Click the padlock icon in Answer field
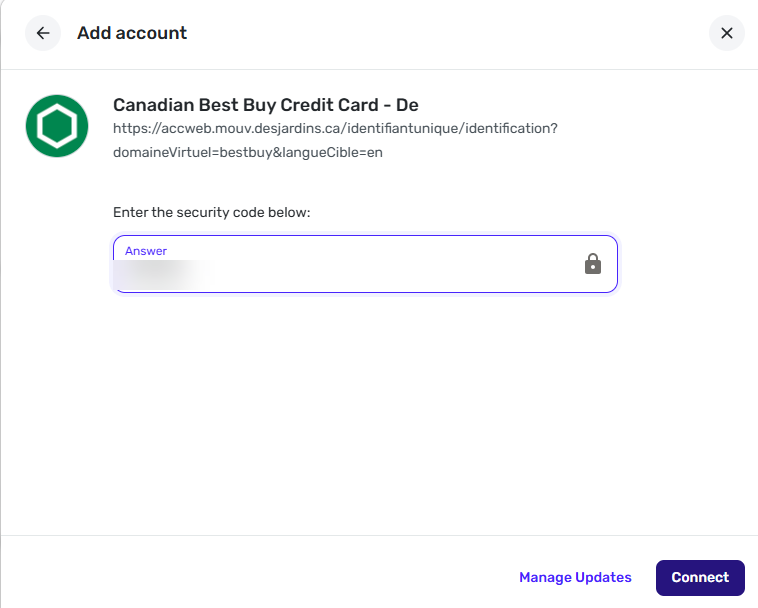 coord(593,264)
